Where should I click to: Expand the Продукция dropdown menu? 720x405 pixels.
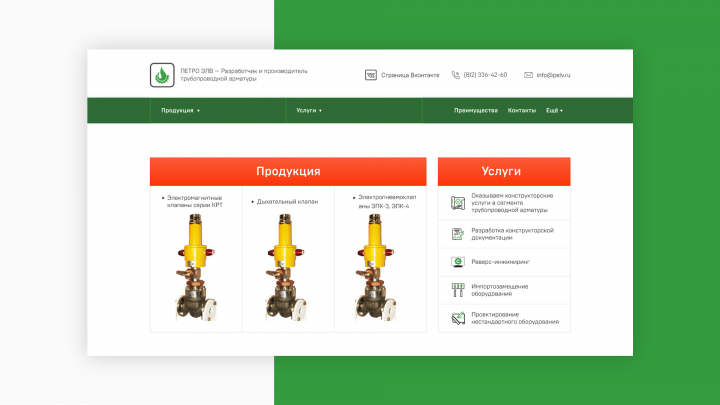(180, 111)
